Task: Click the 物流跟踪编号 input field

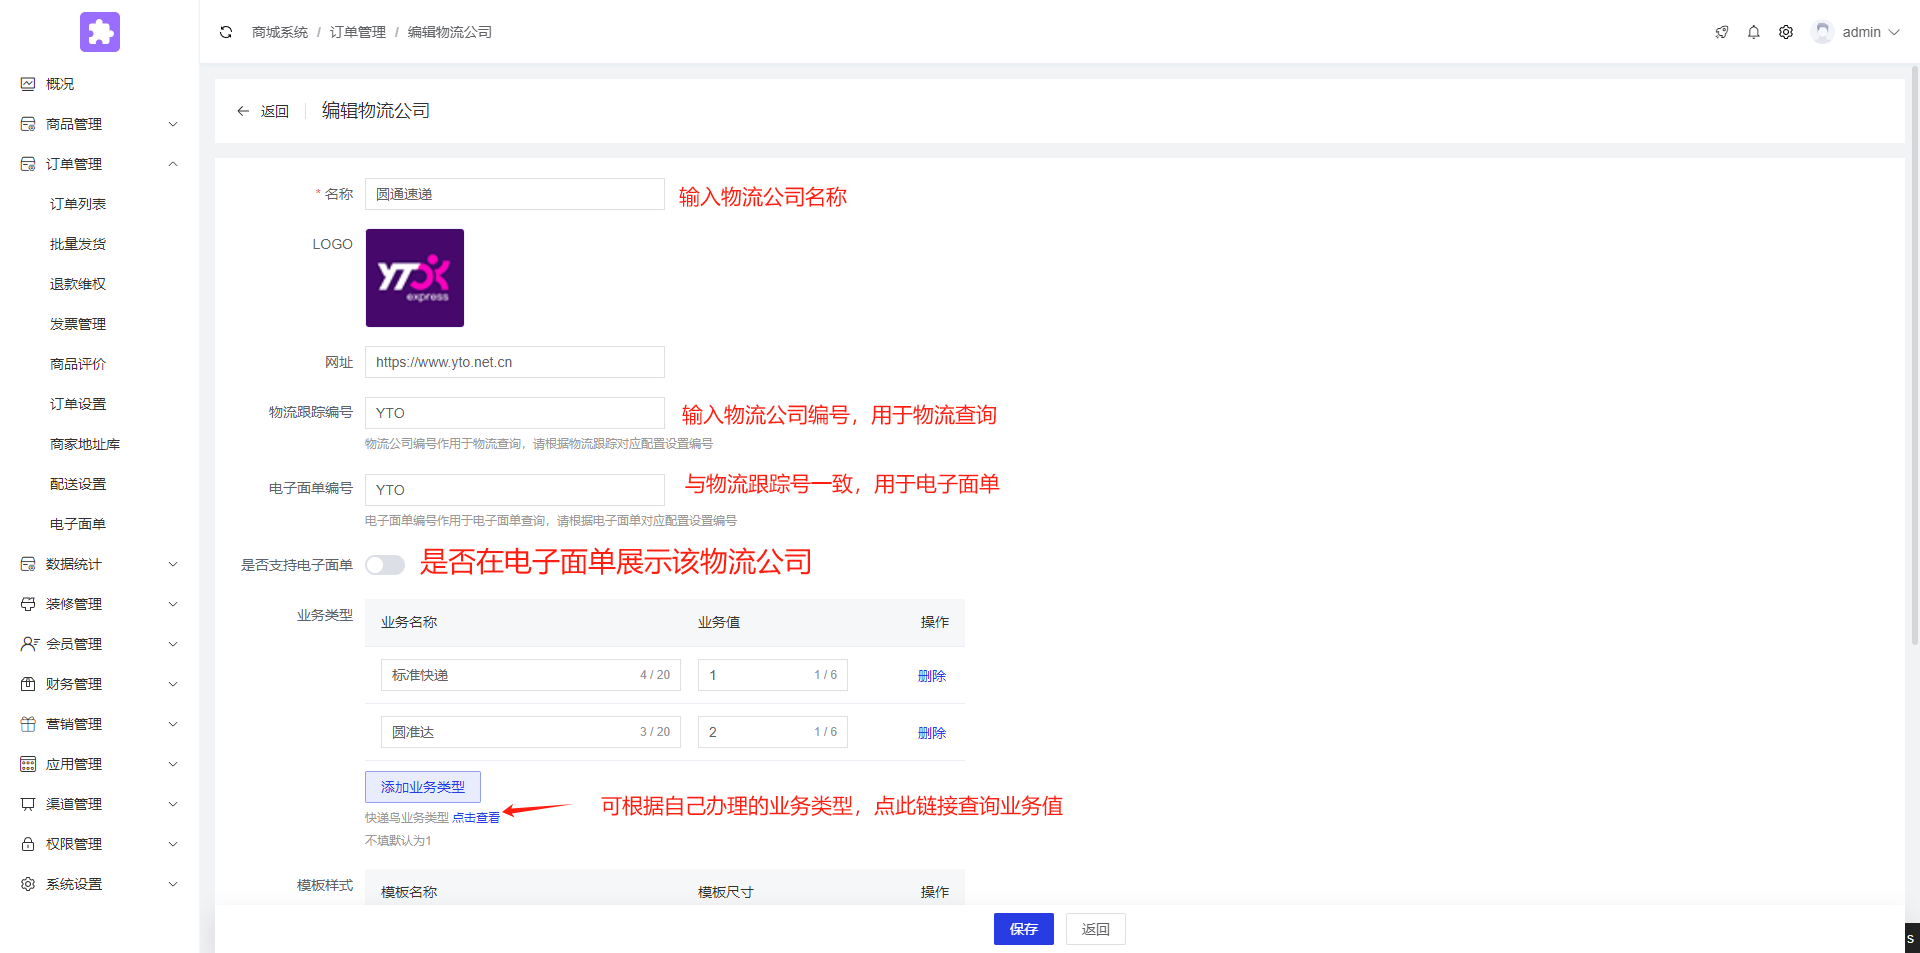Action: 514,413
